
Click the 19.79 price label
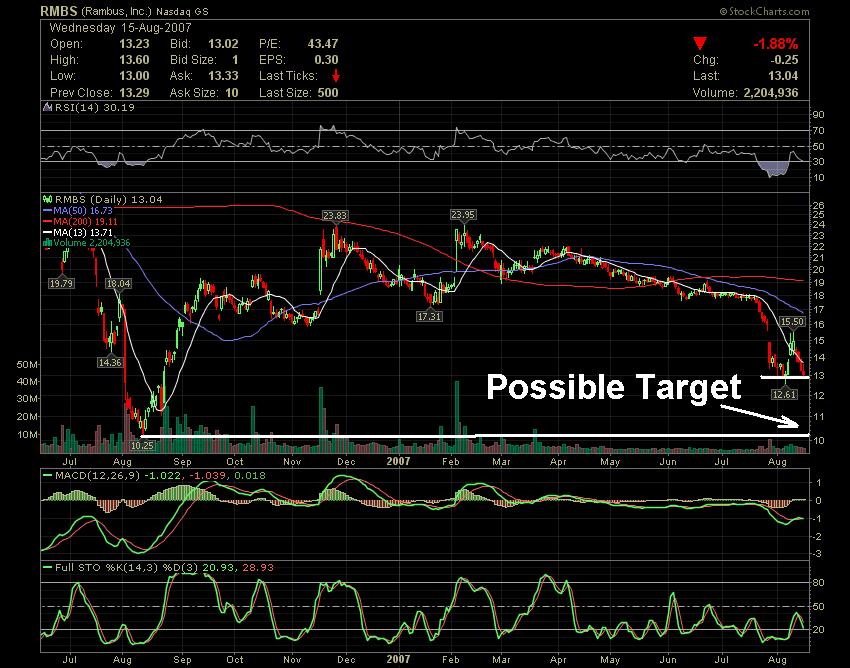click(x=61, y=283)
